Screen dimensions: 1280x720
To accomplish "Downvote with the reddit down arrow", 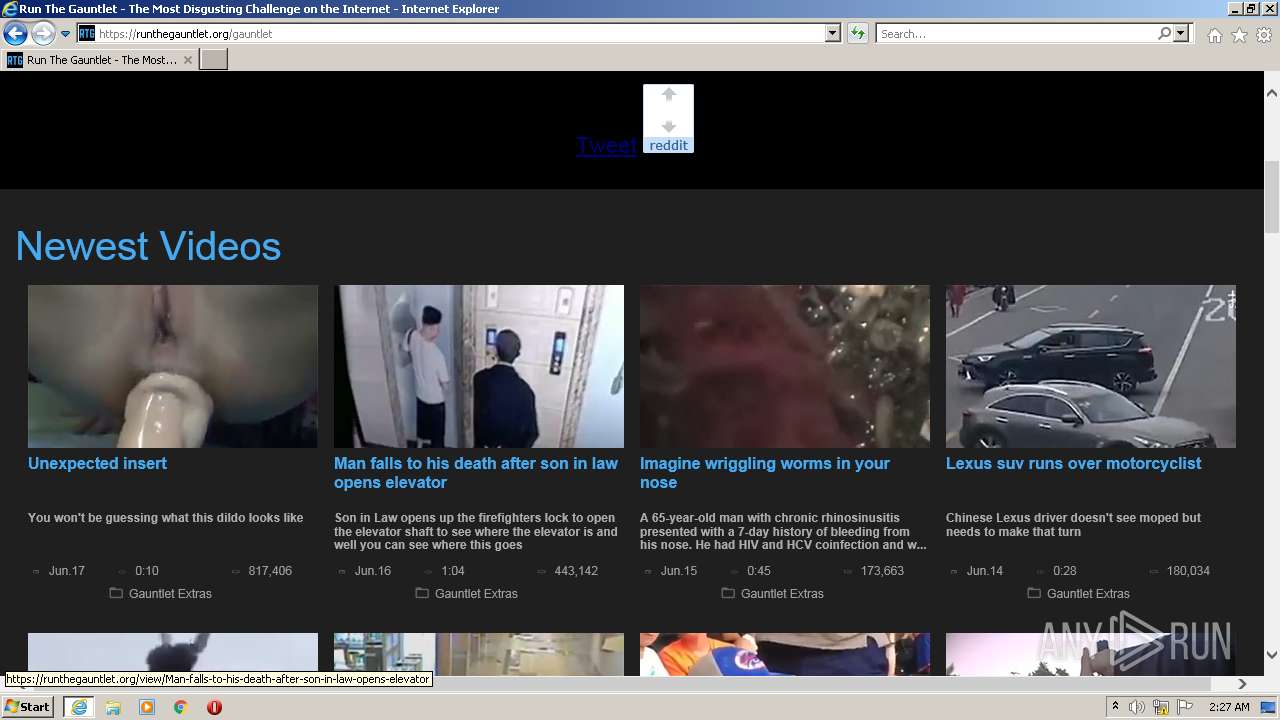I will (x=669, y=126).
